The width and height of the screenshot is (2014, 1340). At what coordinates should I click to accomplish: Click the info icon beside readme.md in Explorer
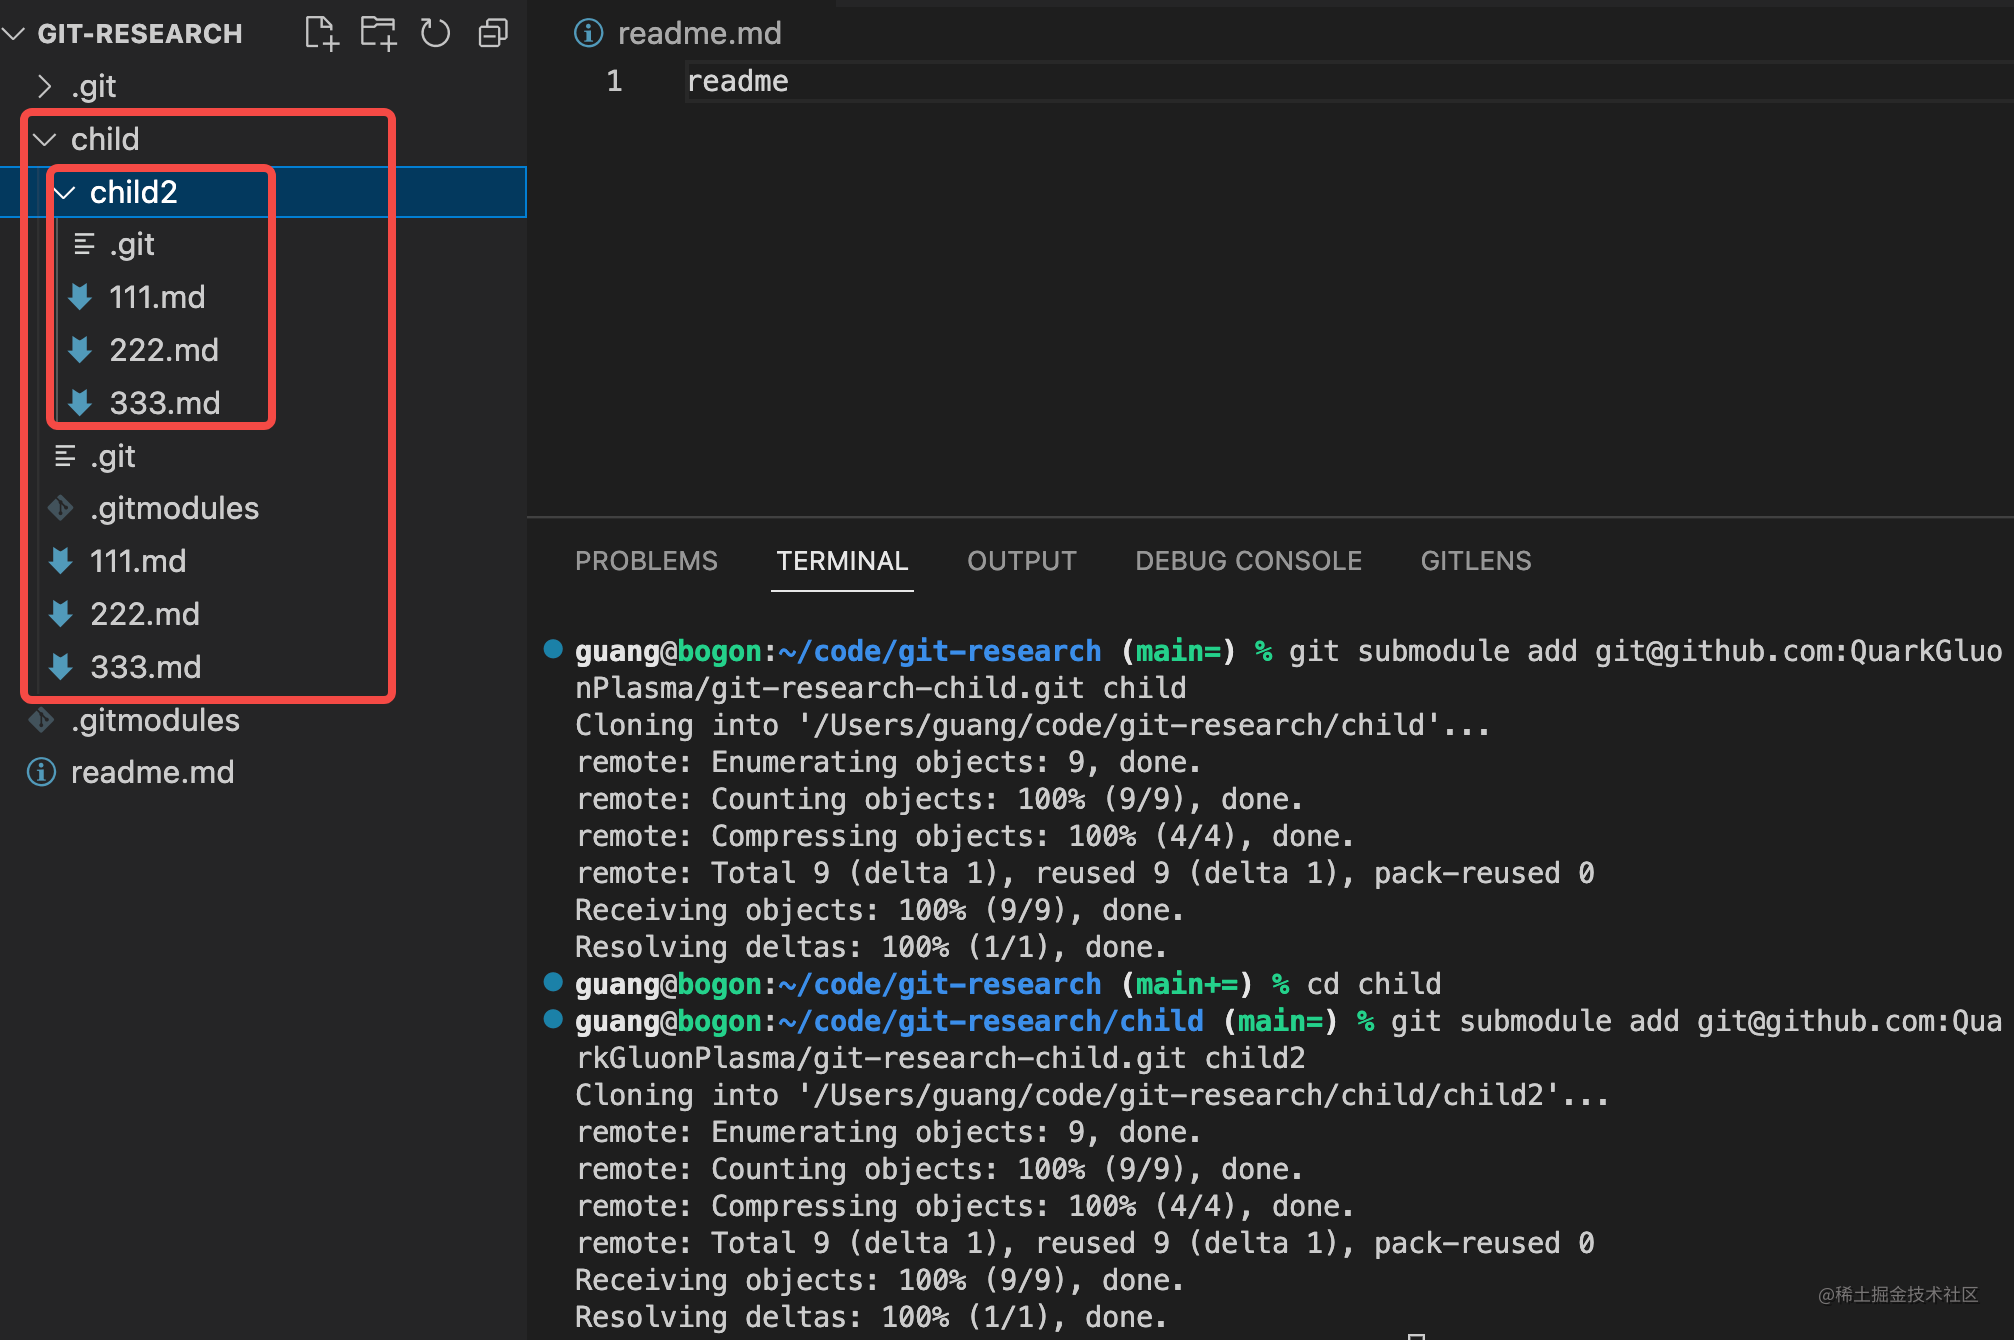point(41,771)
